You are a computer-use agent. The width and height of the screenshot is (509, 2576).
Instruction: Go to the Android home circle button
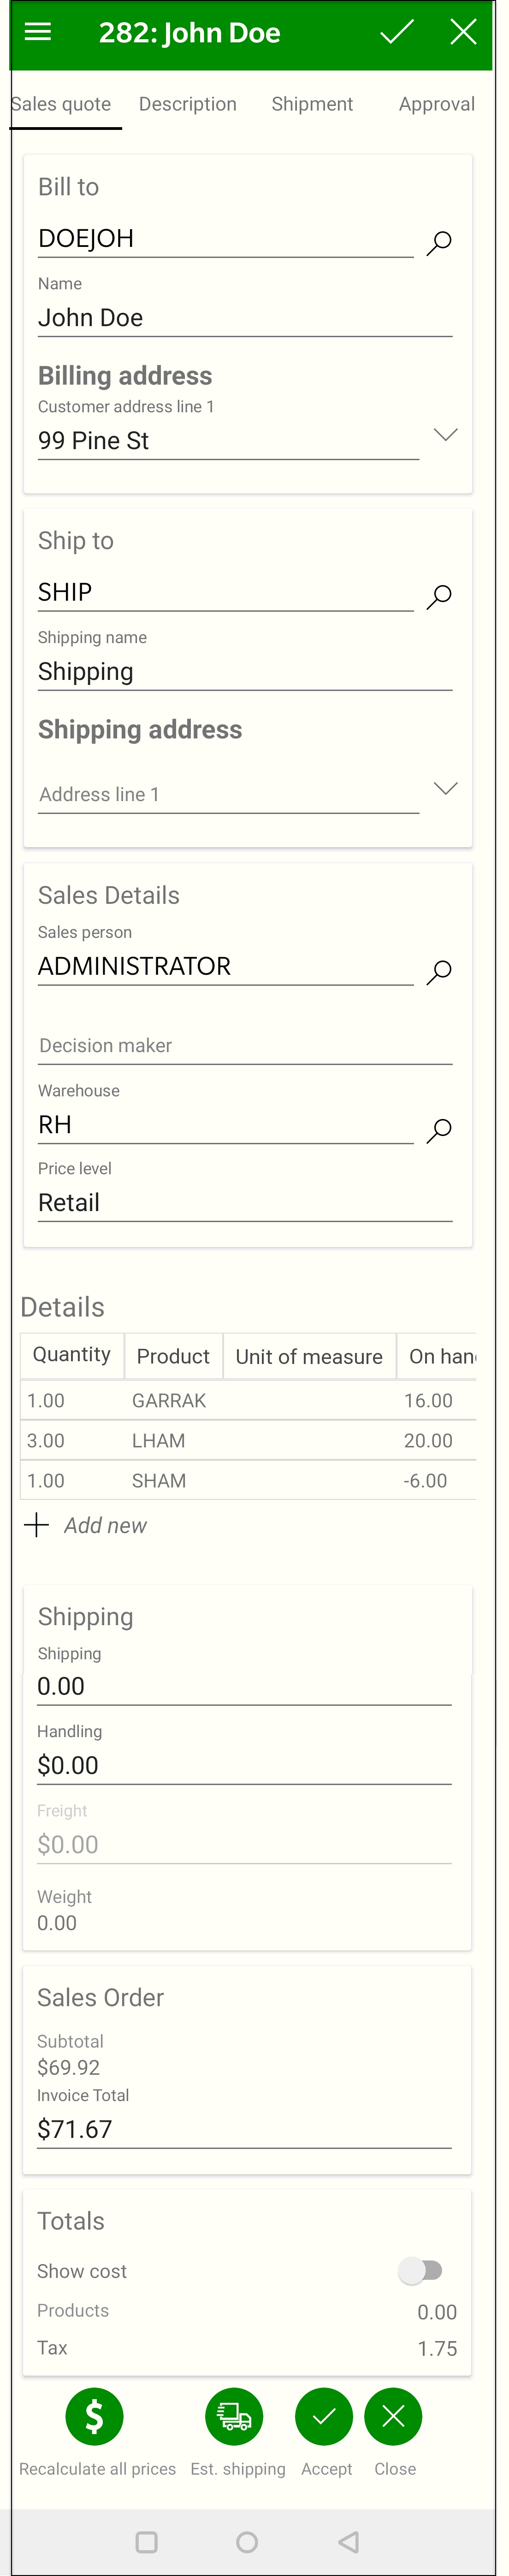pyautogui.click(x=247, y=2541)
